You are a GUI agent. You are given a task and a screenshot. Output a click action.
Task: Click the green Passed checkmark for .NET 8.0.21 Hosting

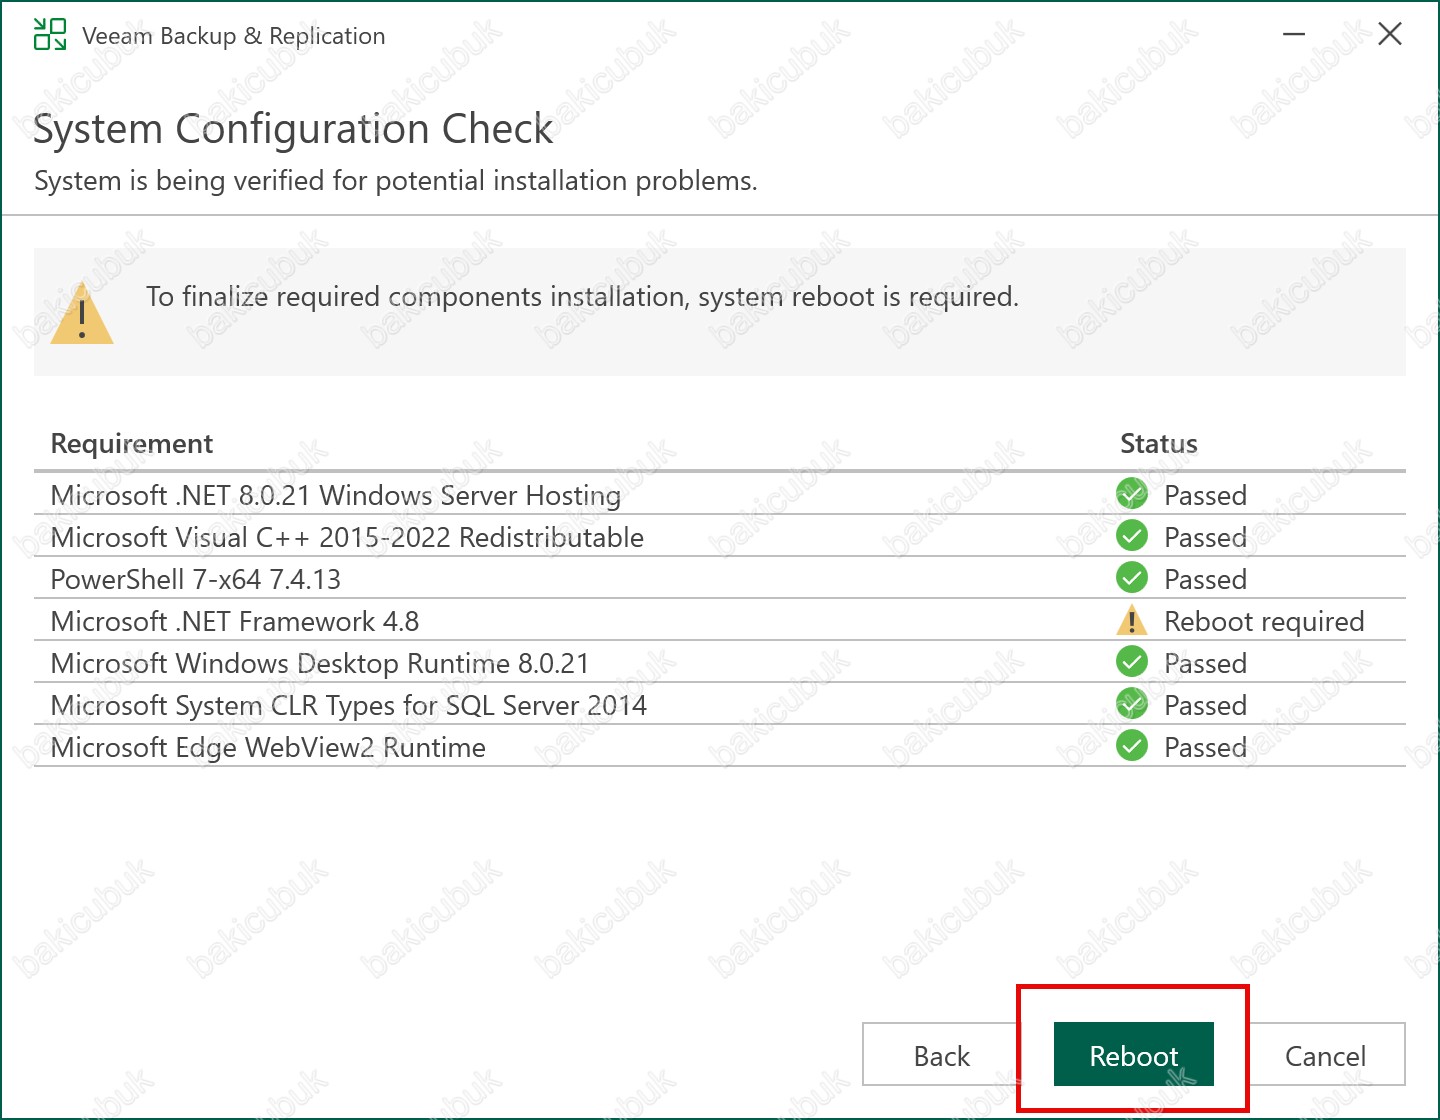tap(1131, 494)
